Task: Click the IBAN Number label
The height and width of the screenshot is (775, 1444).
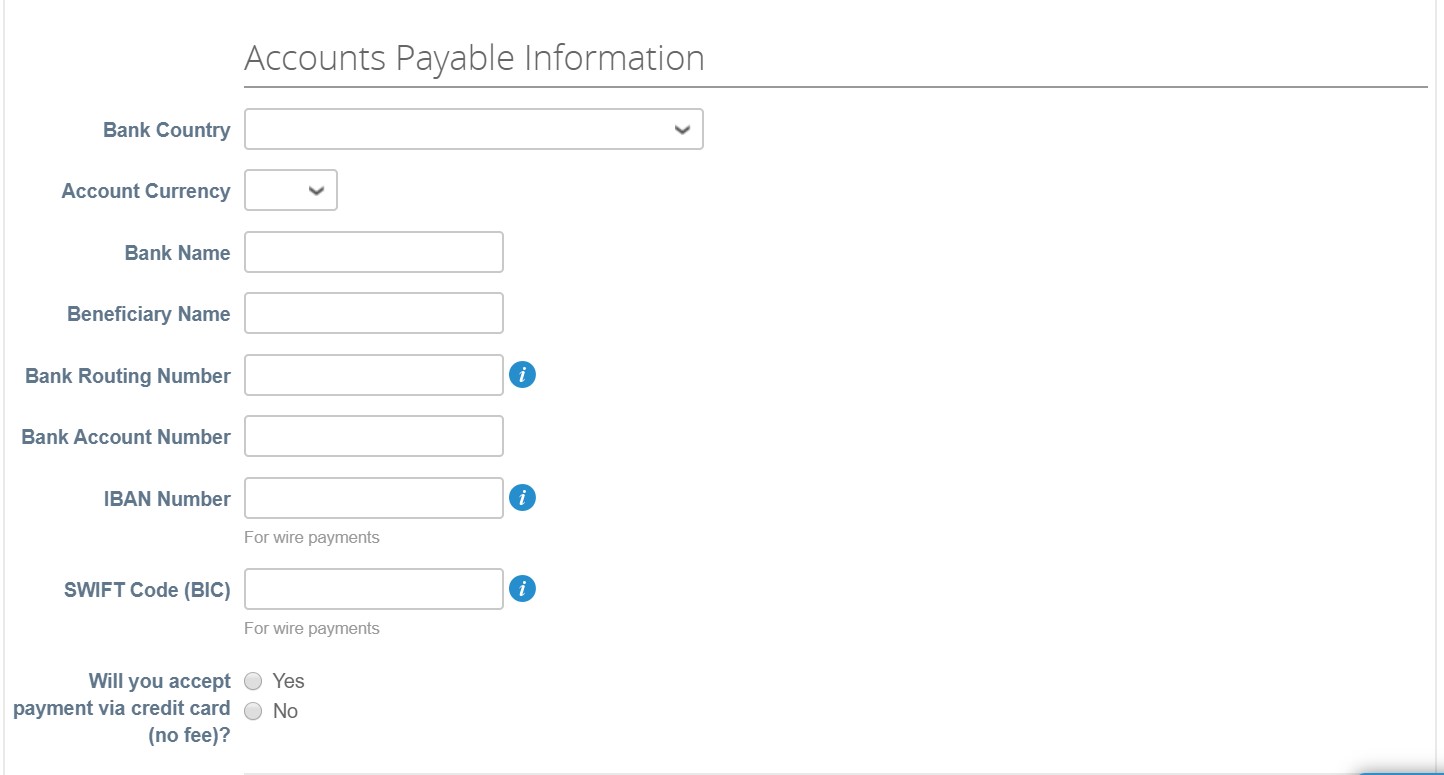Action: click(x=167, y=499)
